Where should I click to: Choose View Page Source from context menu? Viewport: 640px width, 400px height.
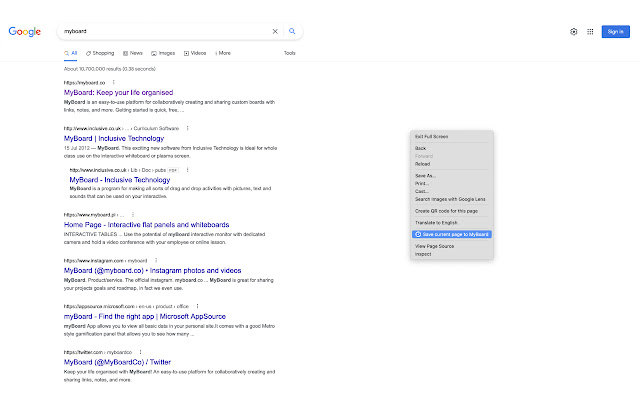(x=435, y=245)
